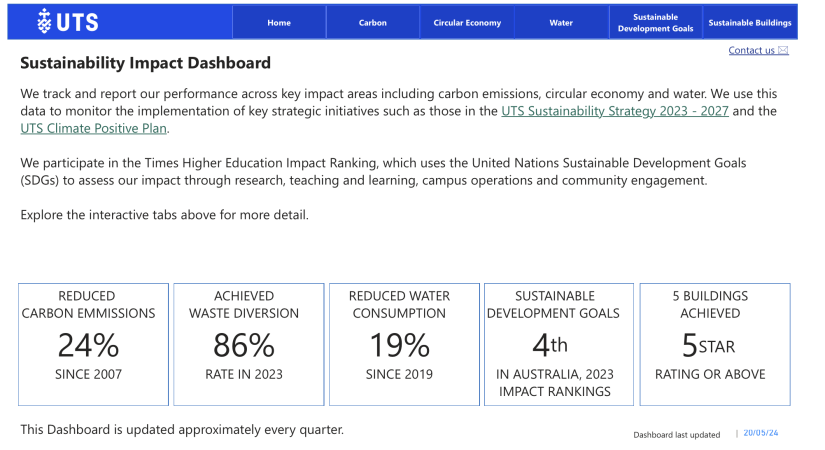The height and width of the screenshot is (450, 825).
Task: Click 'Explore the interactive tabs above' sentence
Action: coord(164,215)
